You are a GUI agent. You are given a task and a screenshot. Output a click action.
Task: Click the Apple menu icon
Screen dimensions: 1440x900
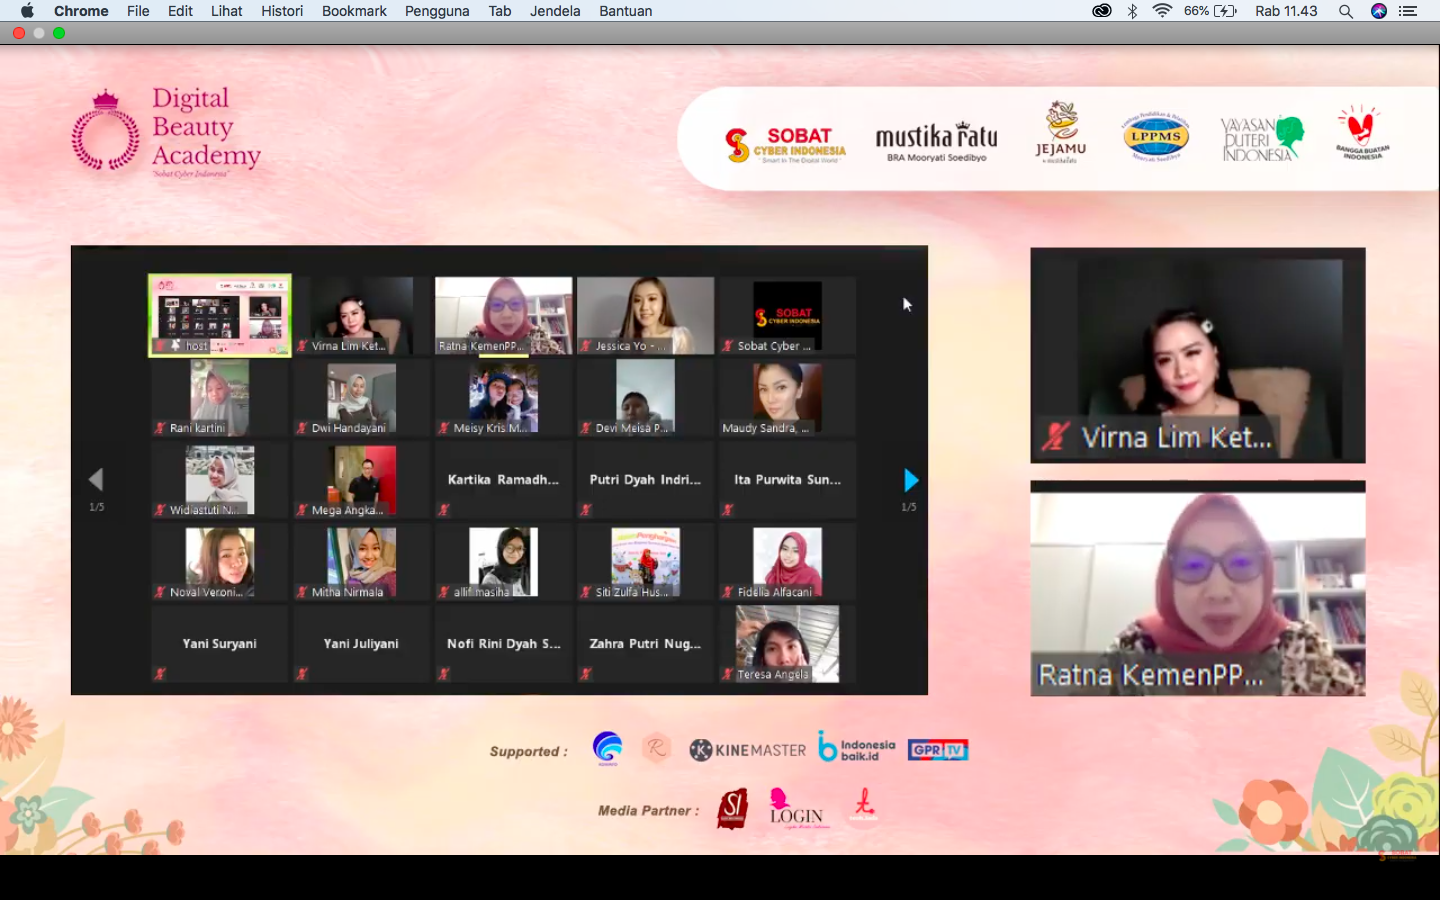point(27,11)
